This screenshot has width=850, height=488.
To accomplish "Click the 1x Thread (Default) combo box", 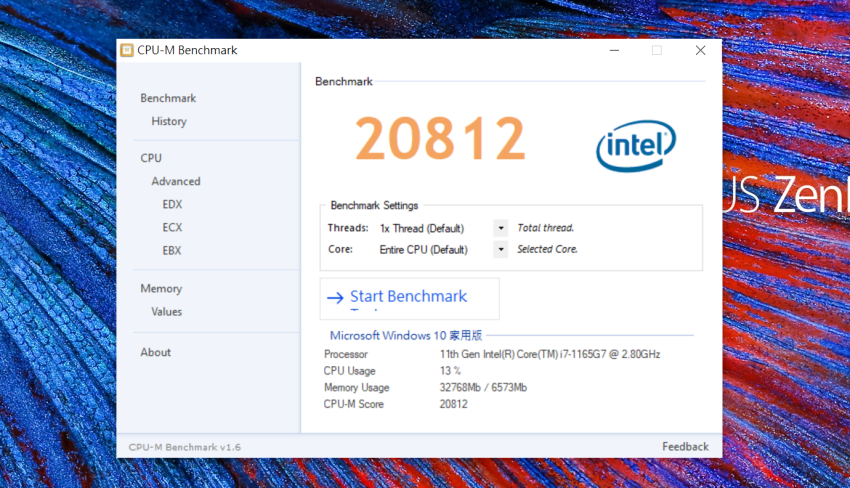I will click(443, 228).
